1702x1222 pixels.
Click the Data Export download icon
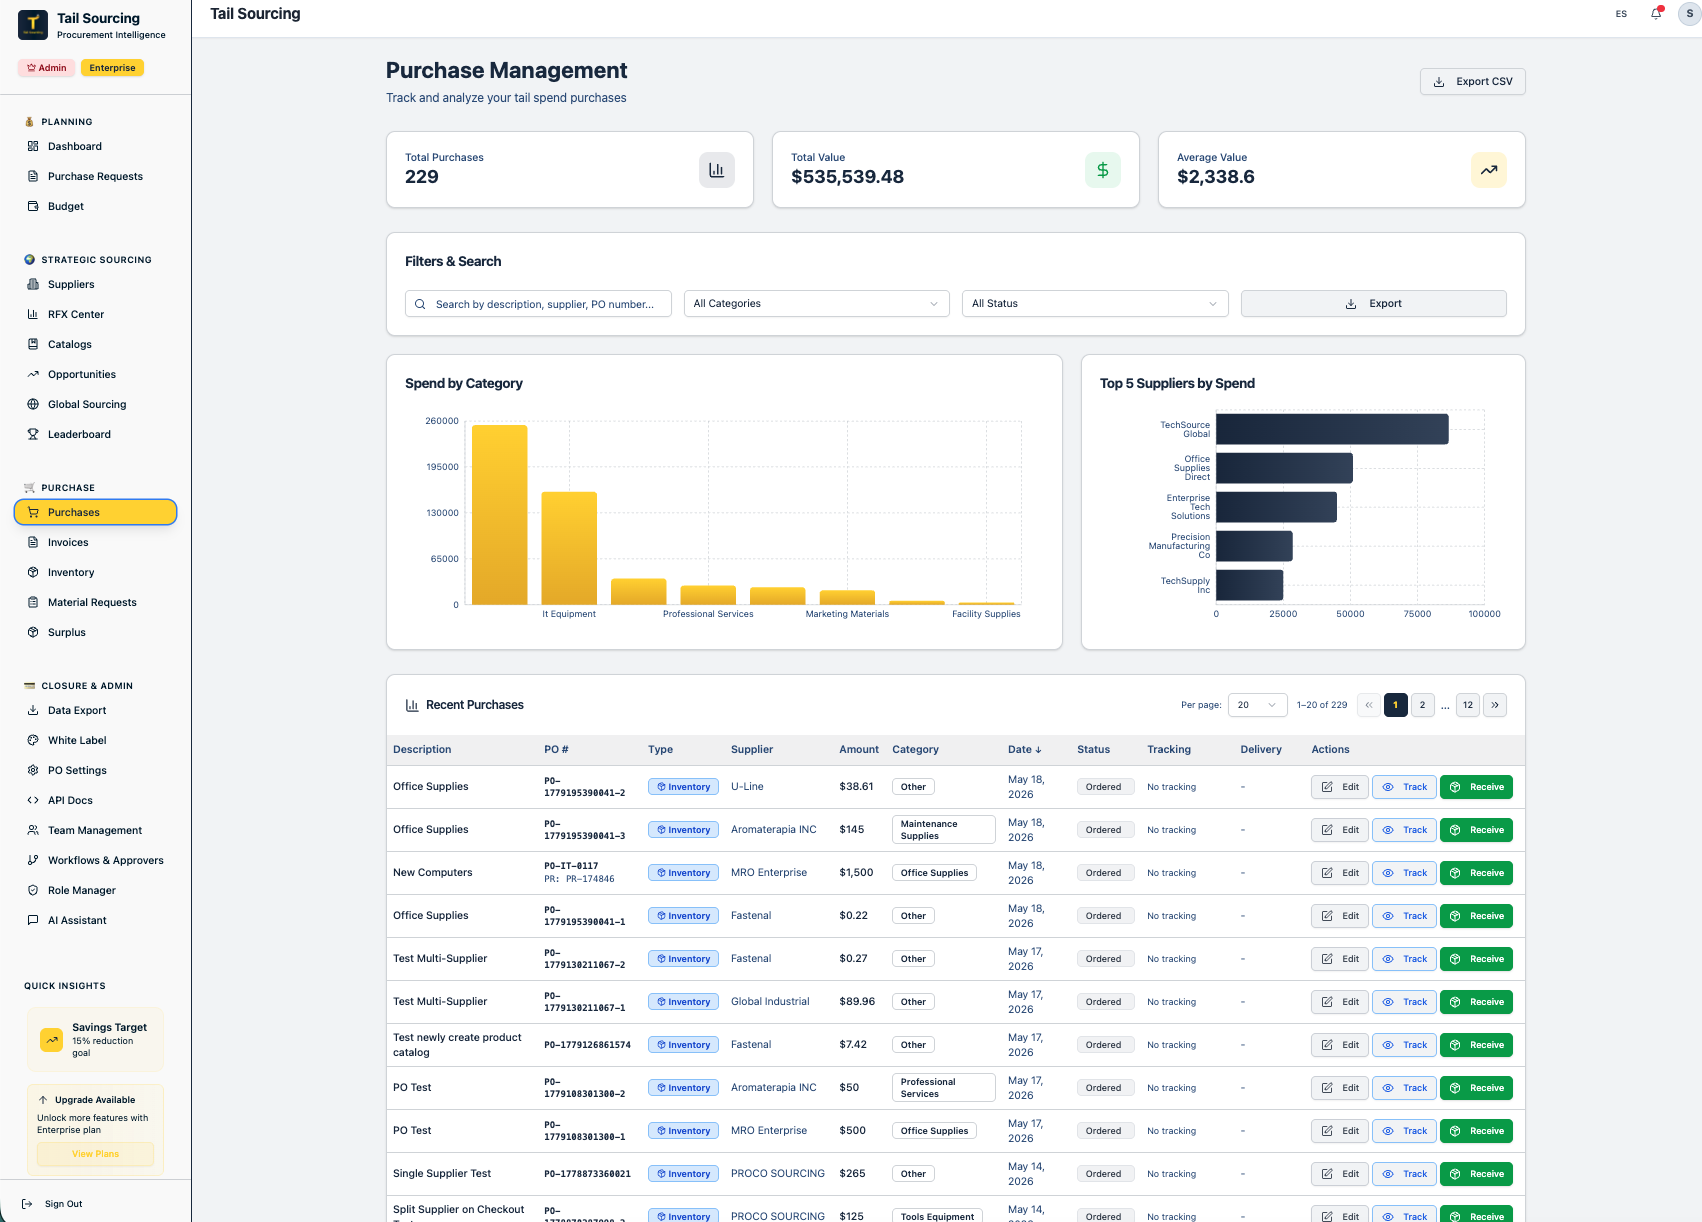[33, 710]
